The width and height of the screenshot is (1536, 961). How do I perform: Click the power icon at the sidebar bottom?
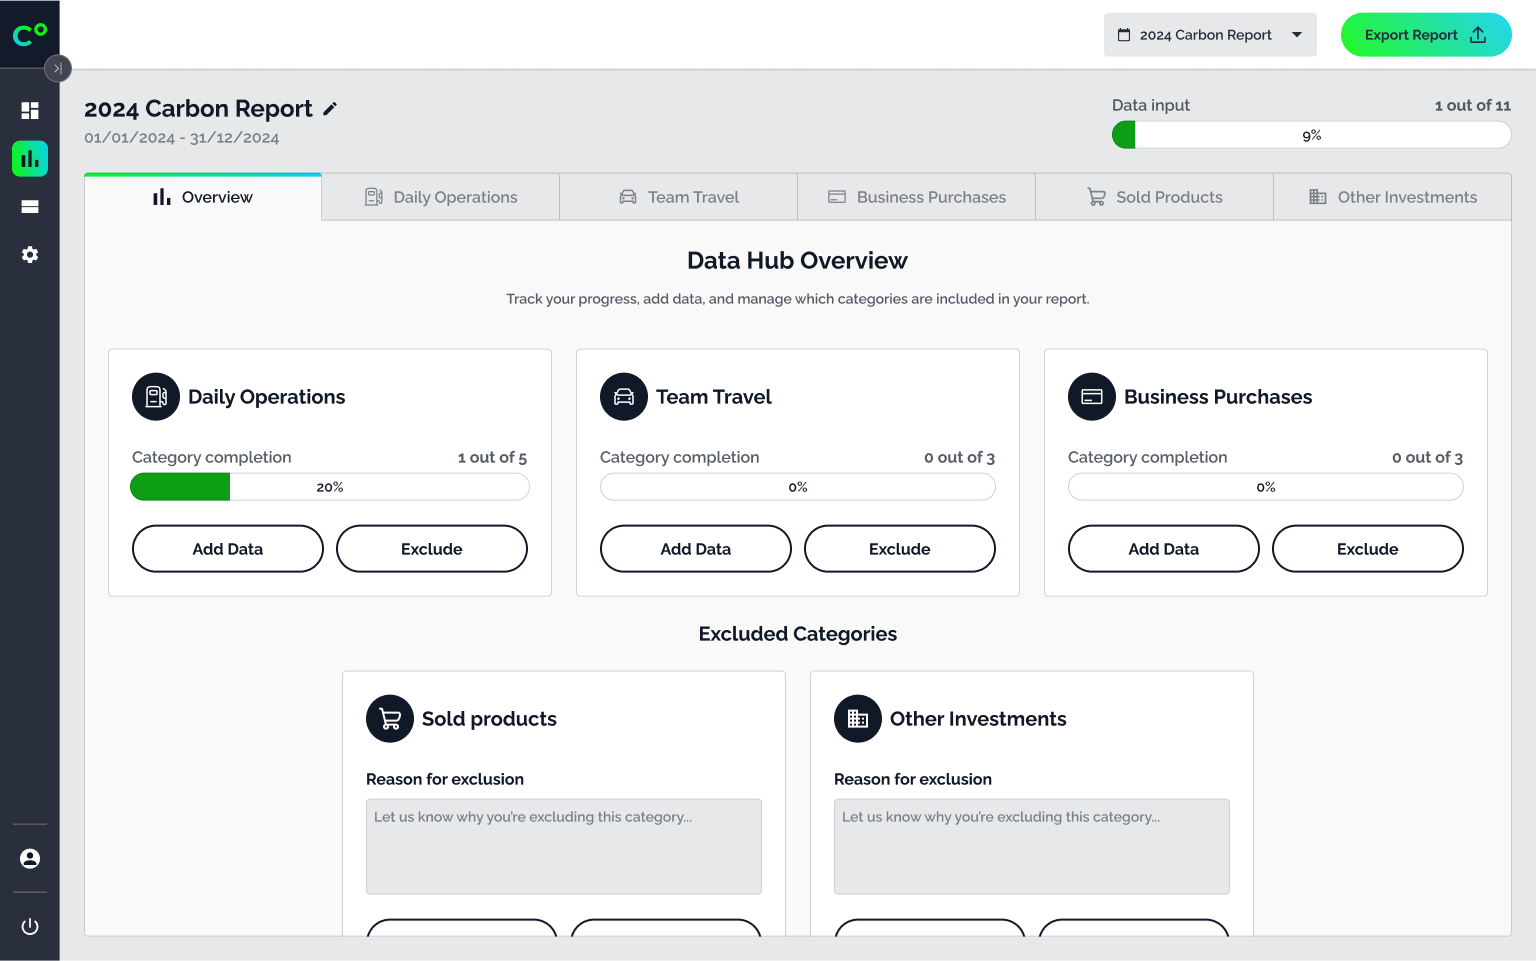(29, 926)
